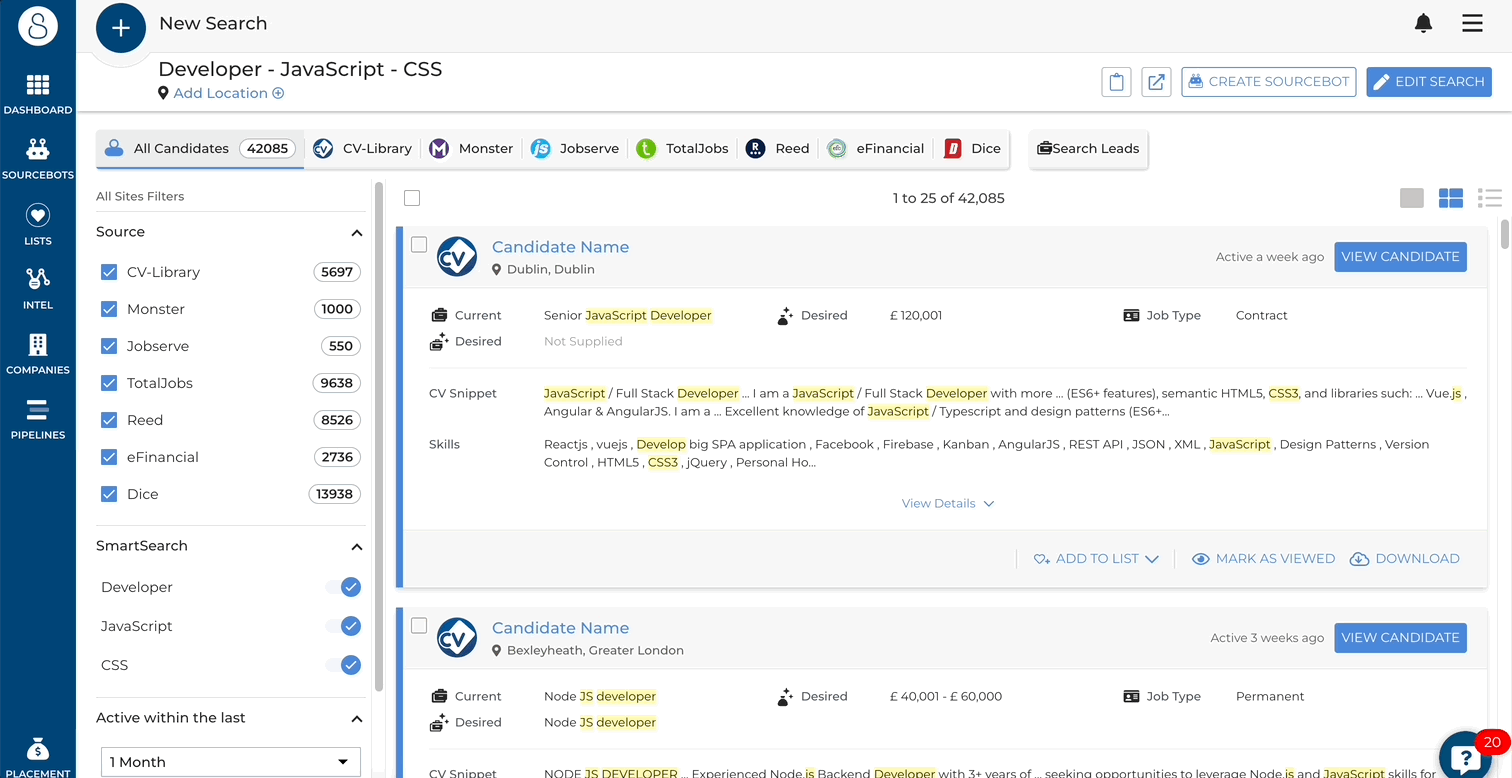This screenshot has height=778, width=1512.
Task: Switch results to list view layout
Action: click(x=1489, y=198)
